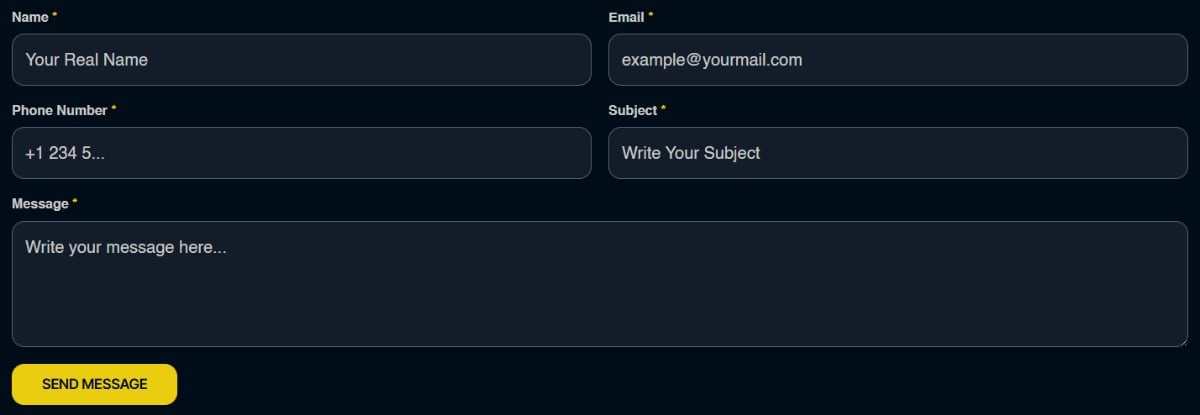Click the Name input field

(301, 60)
